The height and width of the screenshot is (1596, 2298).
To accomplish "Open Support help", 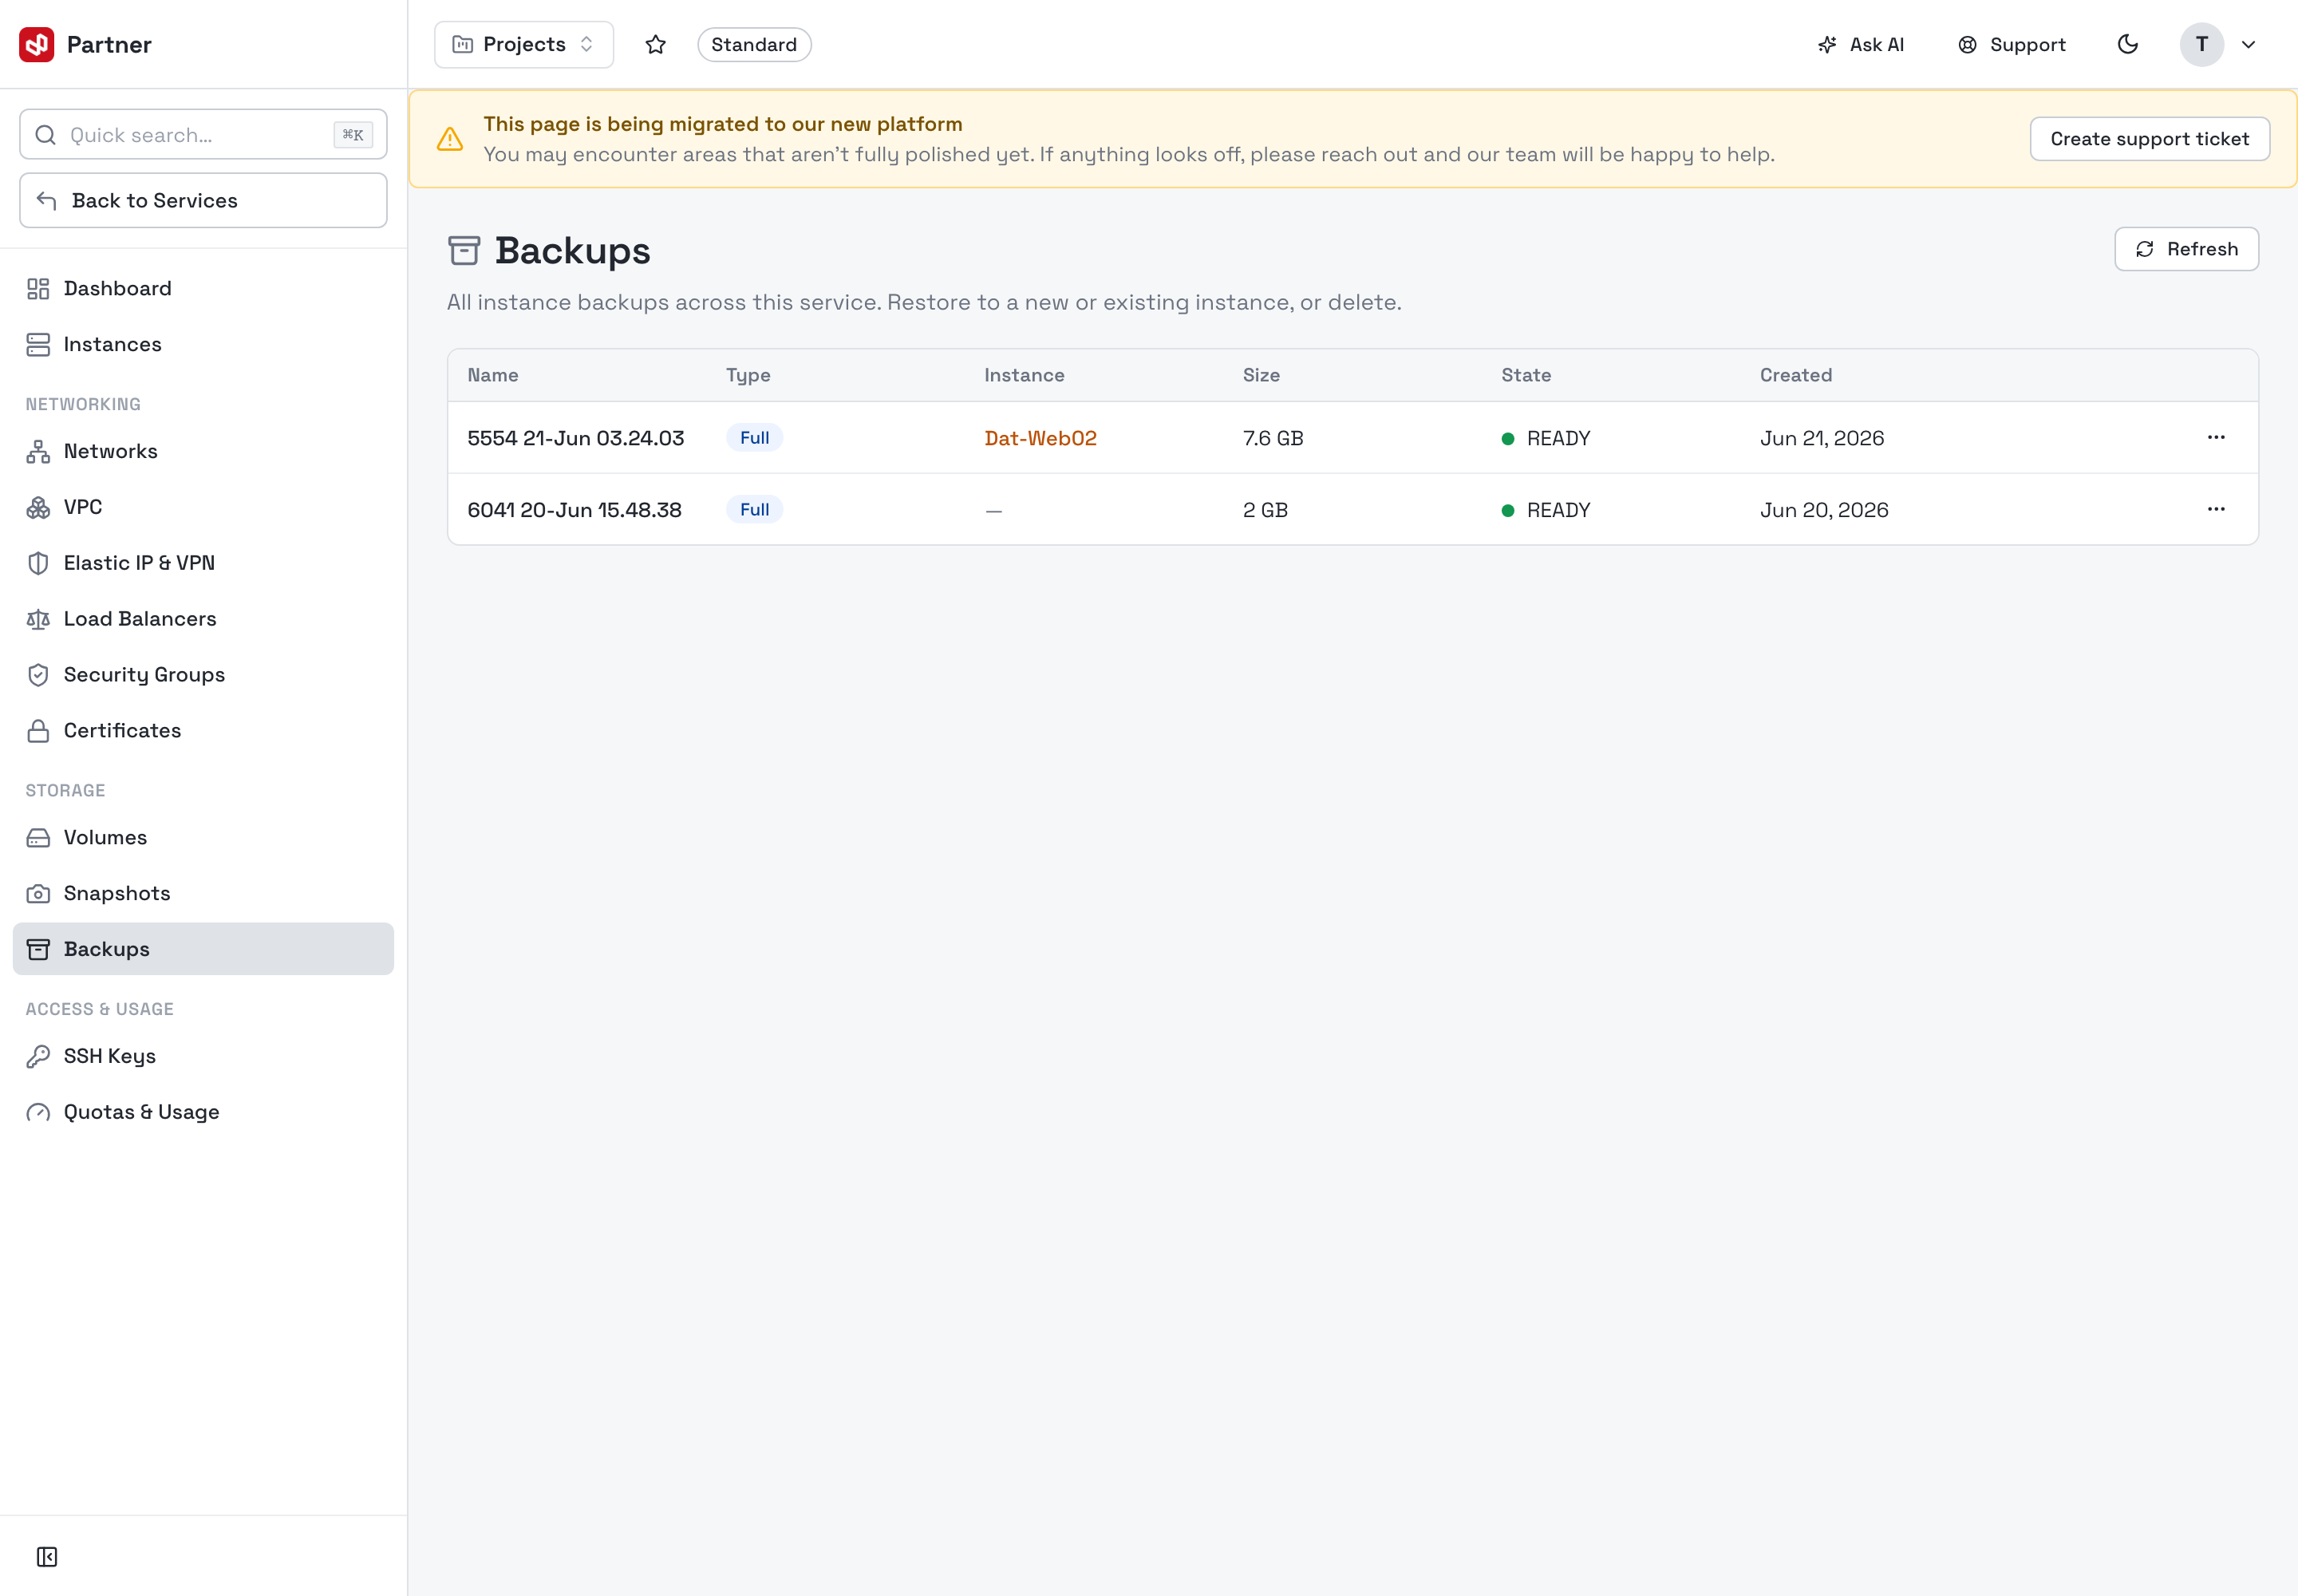I will click(x=2012, y=45).
